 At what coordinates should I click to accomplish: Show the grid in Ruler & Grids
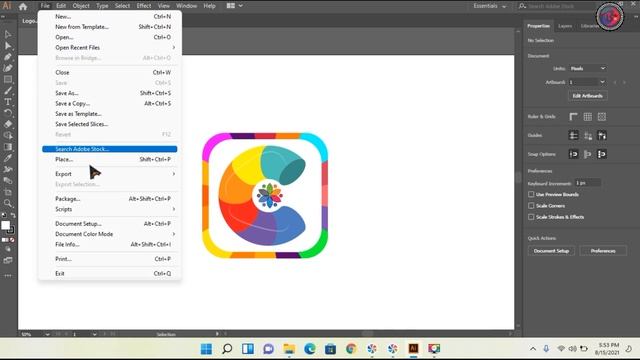[588, 117]
